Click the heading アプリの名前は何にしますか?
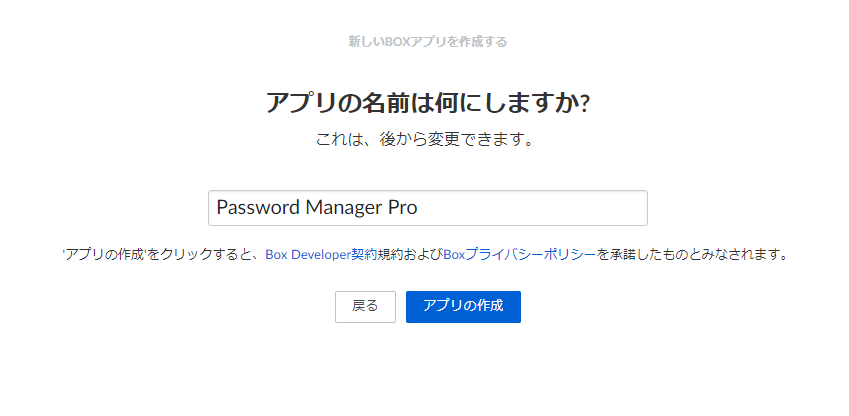Screen dimensions: 849x416 (427, 103)
